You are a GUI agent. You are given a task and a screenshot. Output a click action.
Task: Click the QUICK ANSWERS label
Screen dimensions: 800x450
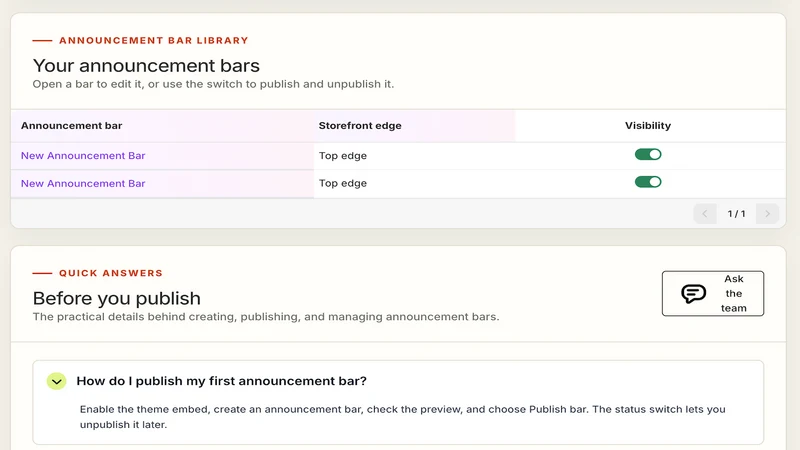click(111, 273)
